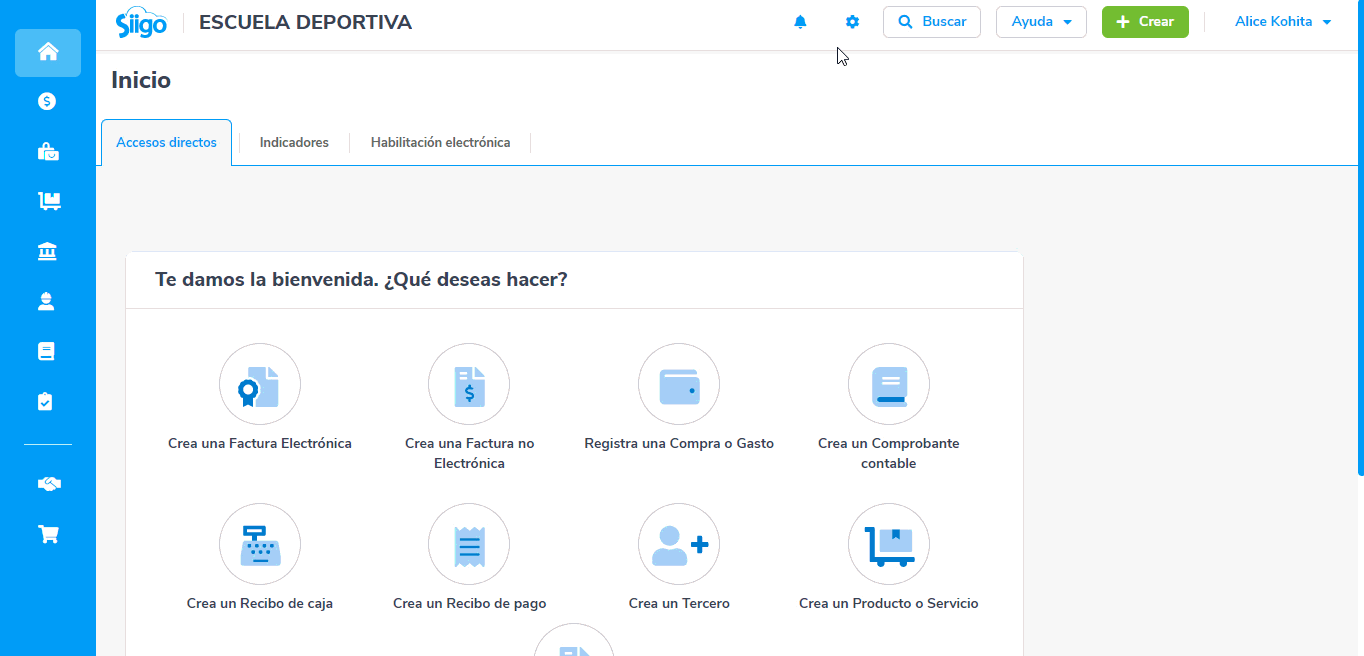Open the accounting book sidebar icon
Viewport: 1364px width, 656px height.
tap(47, 351)
